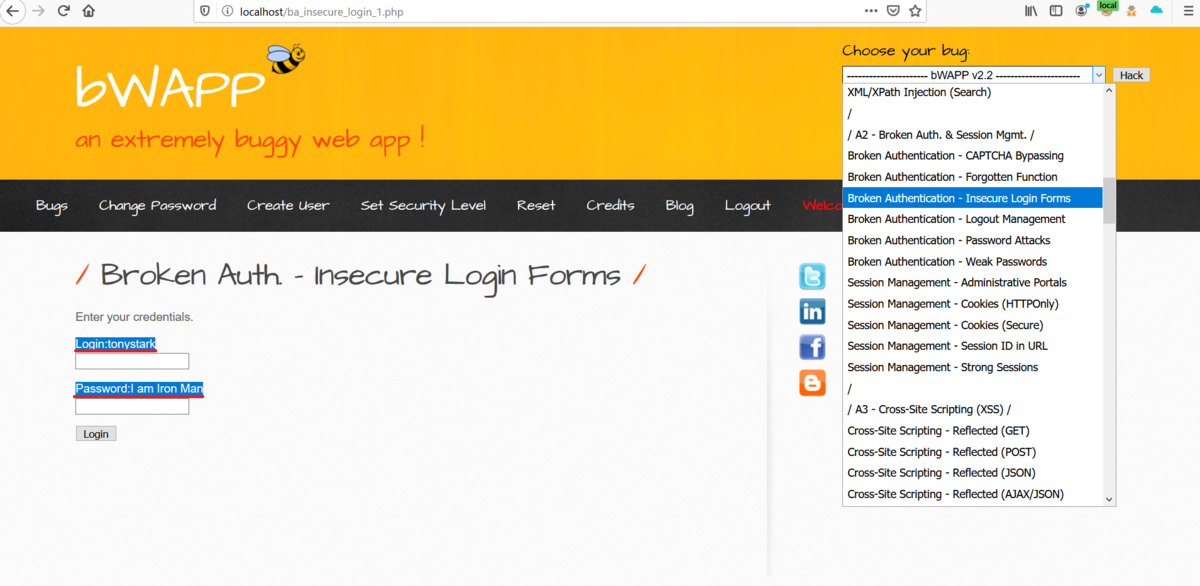1200x586 pixels.
Task: Select Cross-Site Scripting - Reflected (AJAX/JSON)
Action: pyautogui.click(x=973, y=494)
